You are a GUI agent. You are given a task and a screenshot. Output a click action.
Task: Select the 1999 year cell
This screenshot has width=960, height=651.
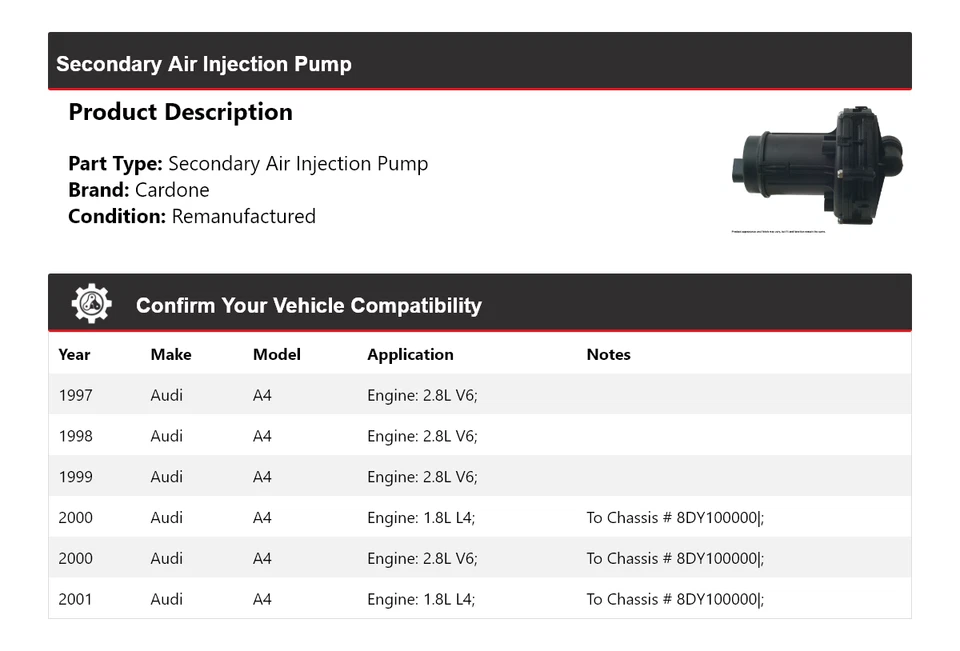click(75, 477)
